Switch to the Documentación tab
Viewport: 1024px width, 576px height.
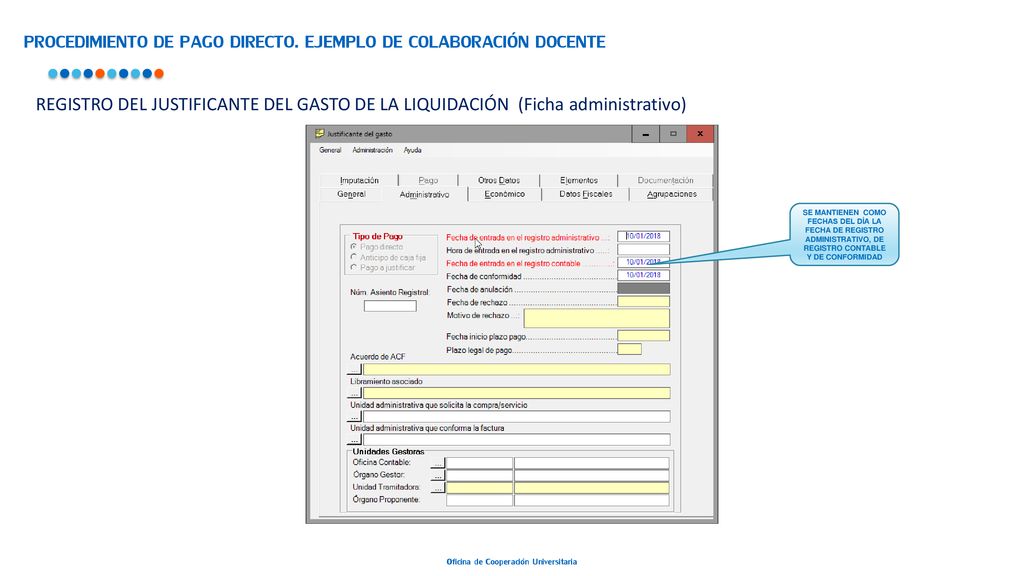click(x=665, y=180)
